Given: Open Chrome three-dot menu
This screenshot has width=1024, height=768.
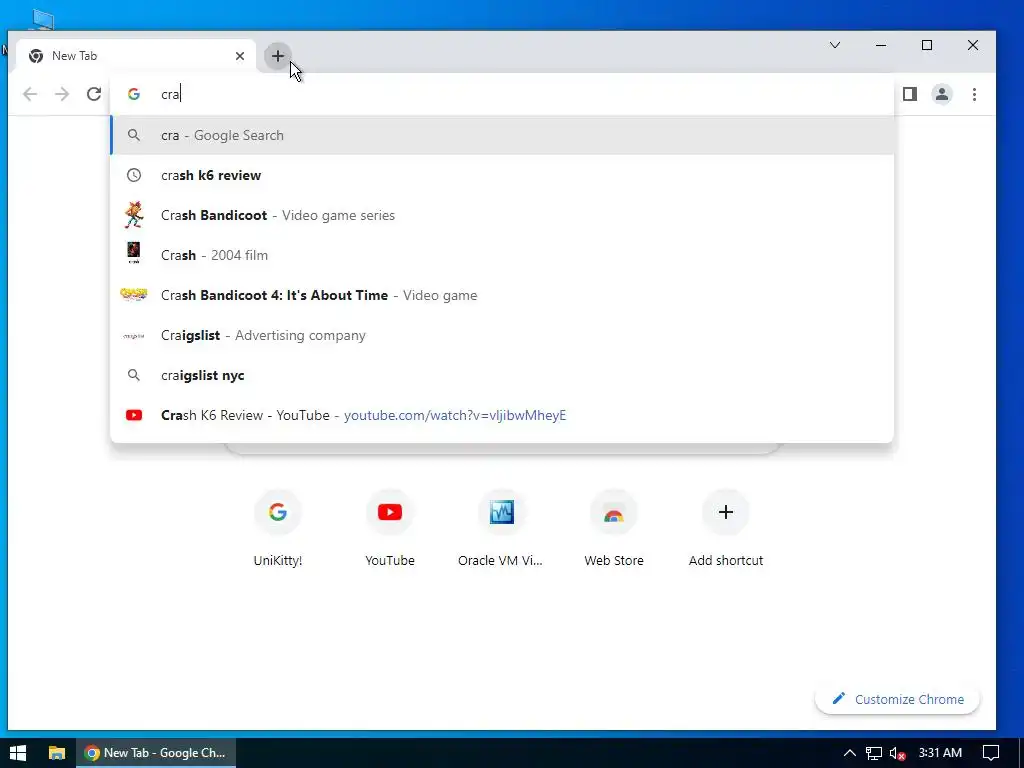Looking at the screenshot, I should 974,94.
